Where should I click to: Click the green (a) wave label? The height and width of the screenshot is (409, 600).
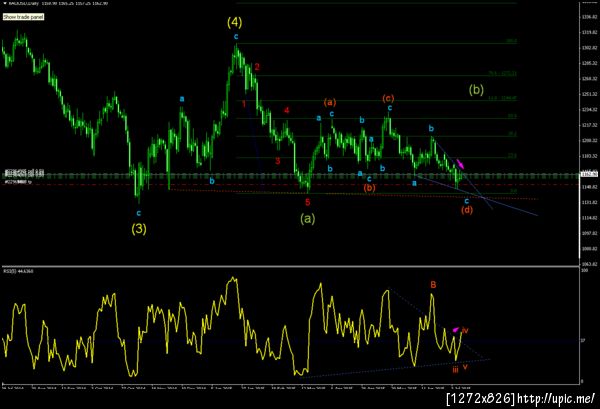point(308,218)
